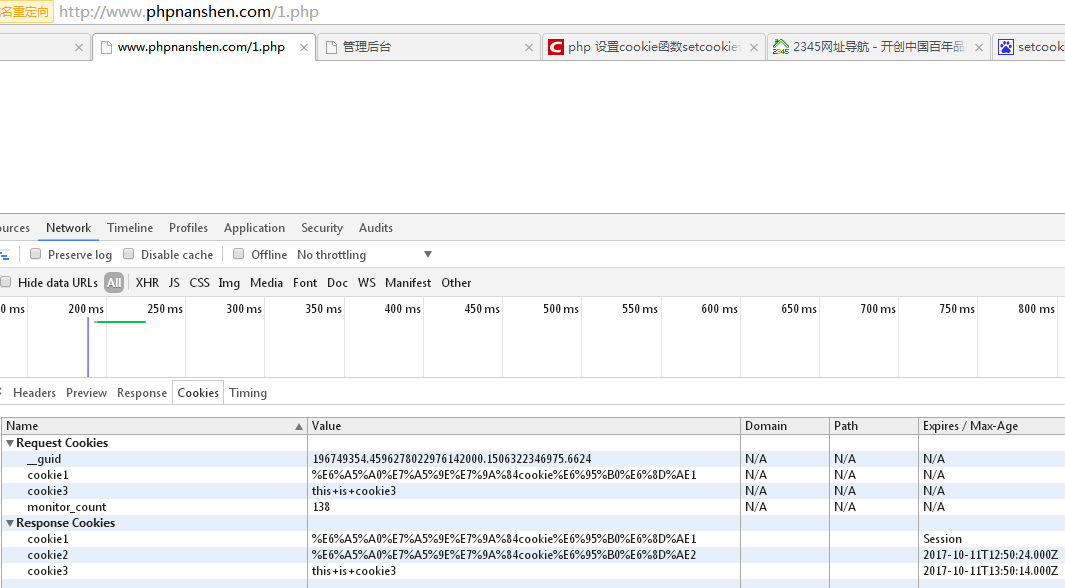Close the 管理后台 tab
Viewport: 1065px width, 588px height.
(x=529, y=48)
